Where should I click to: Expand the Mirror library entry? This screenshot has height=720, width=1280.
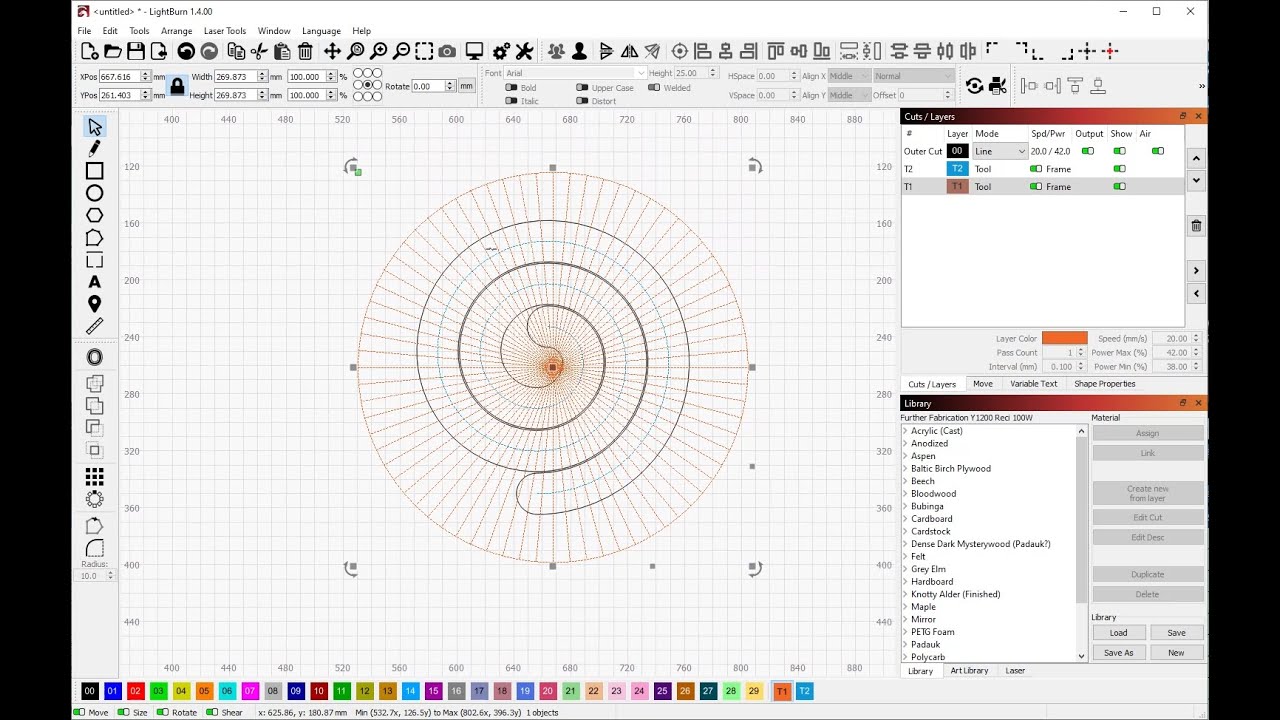[905, 619]
